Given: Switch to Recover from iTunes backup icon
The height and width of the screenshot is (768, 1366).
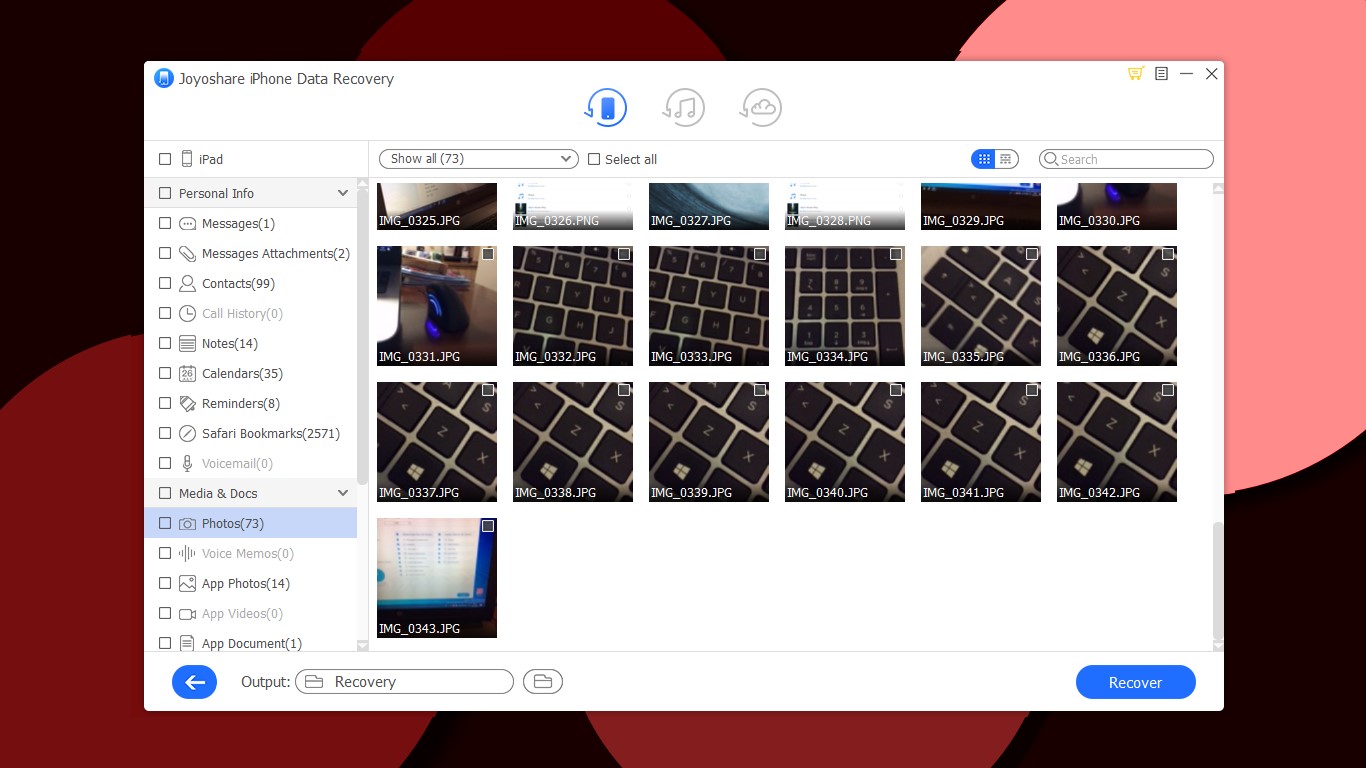Looking at the screenshot, I should coord(684,107).
